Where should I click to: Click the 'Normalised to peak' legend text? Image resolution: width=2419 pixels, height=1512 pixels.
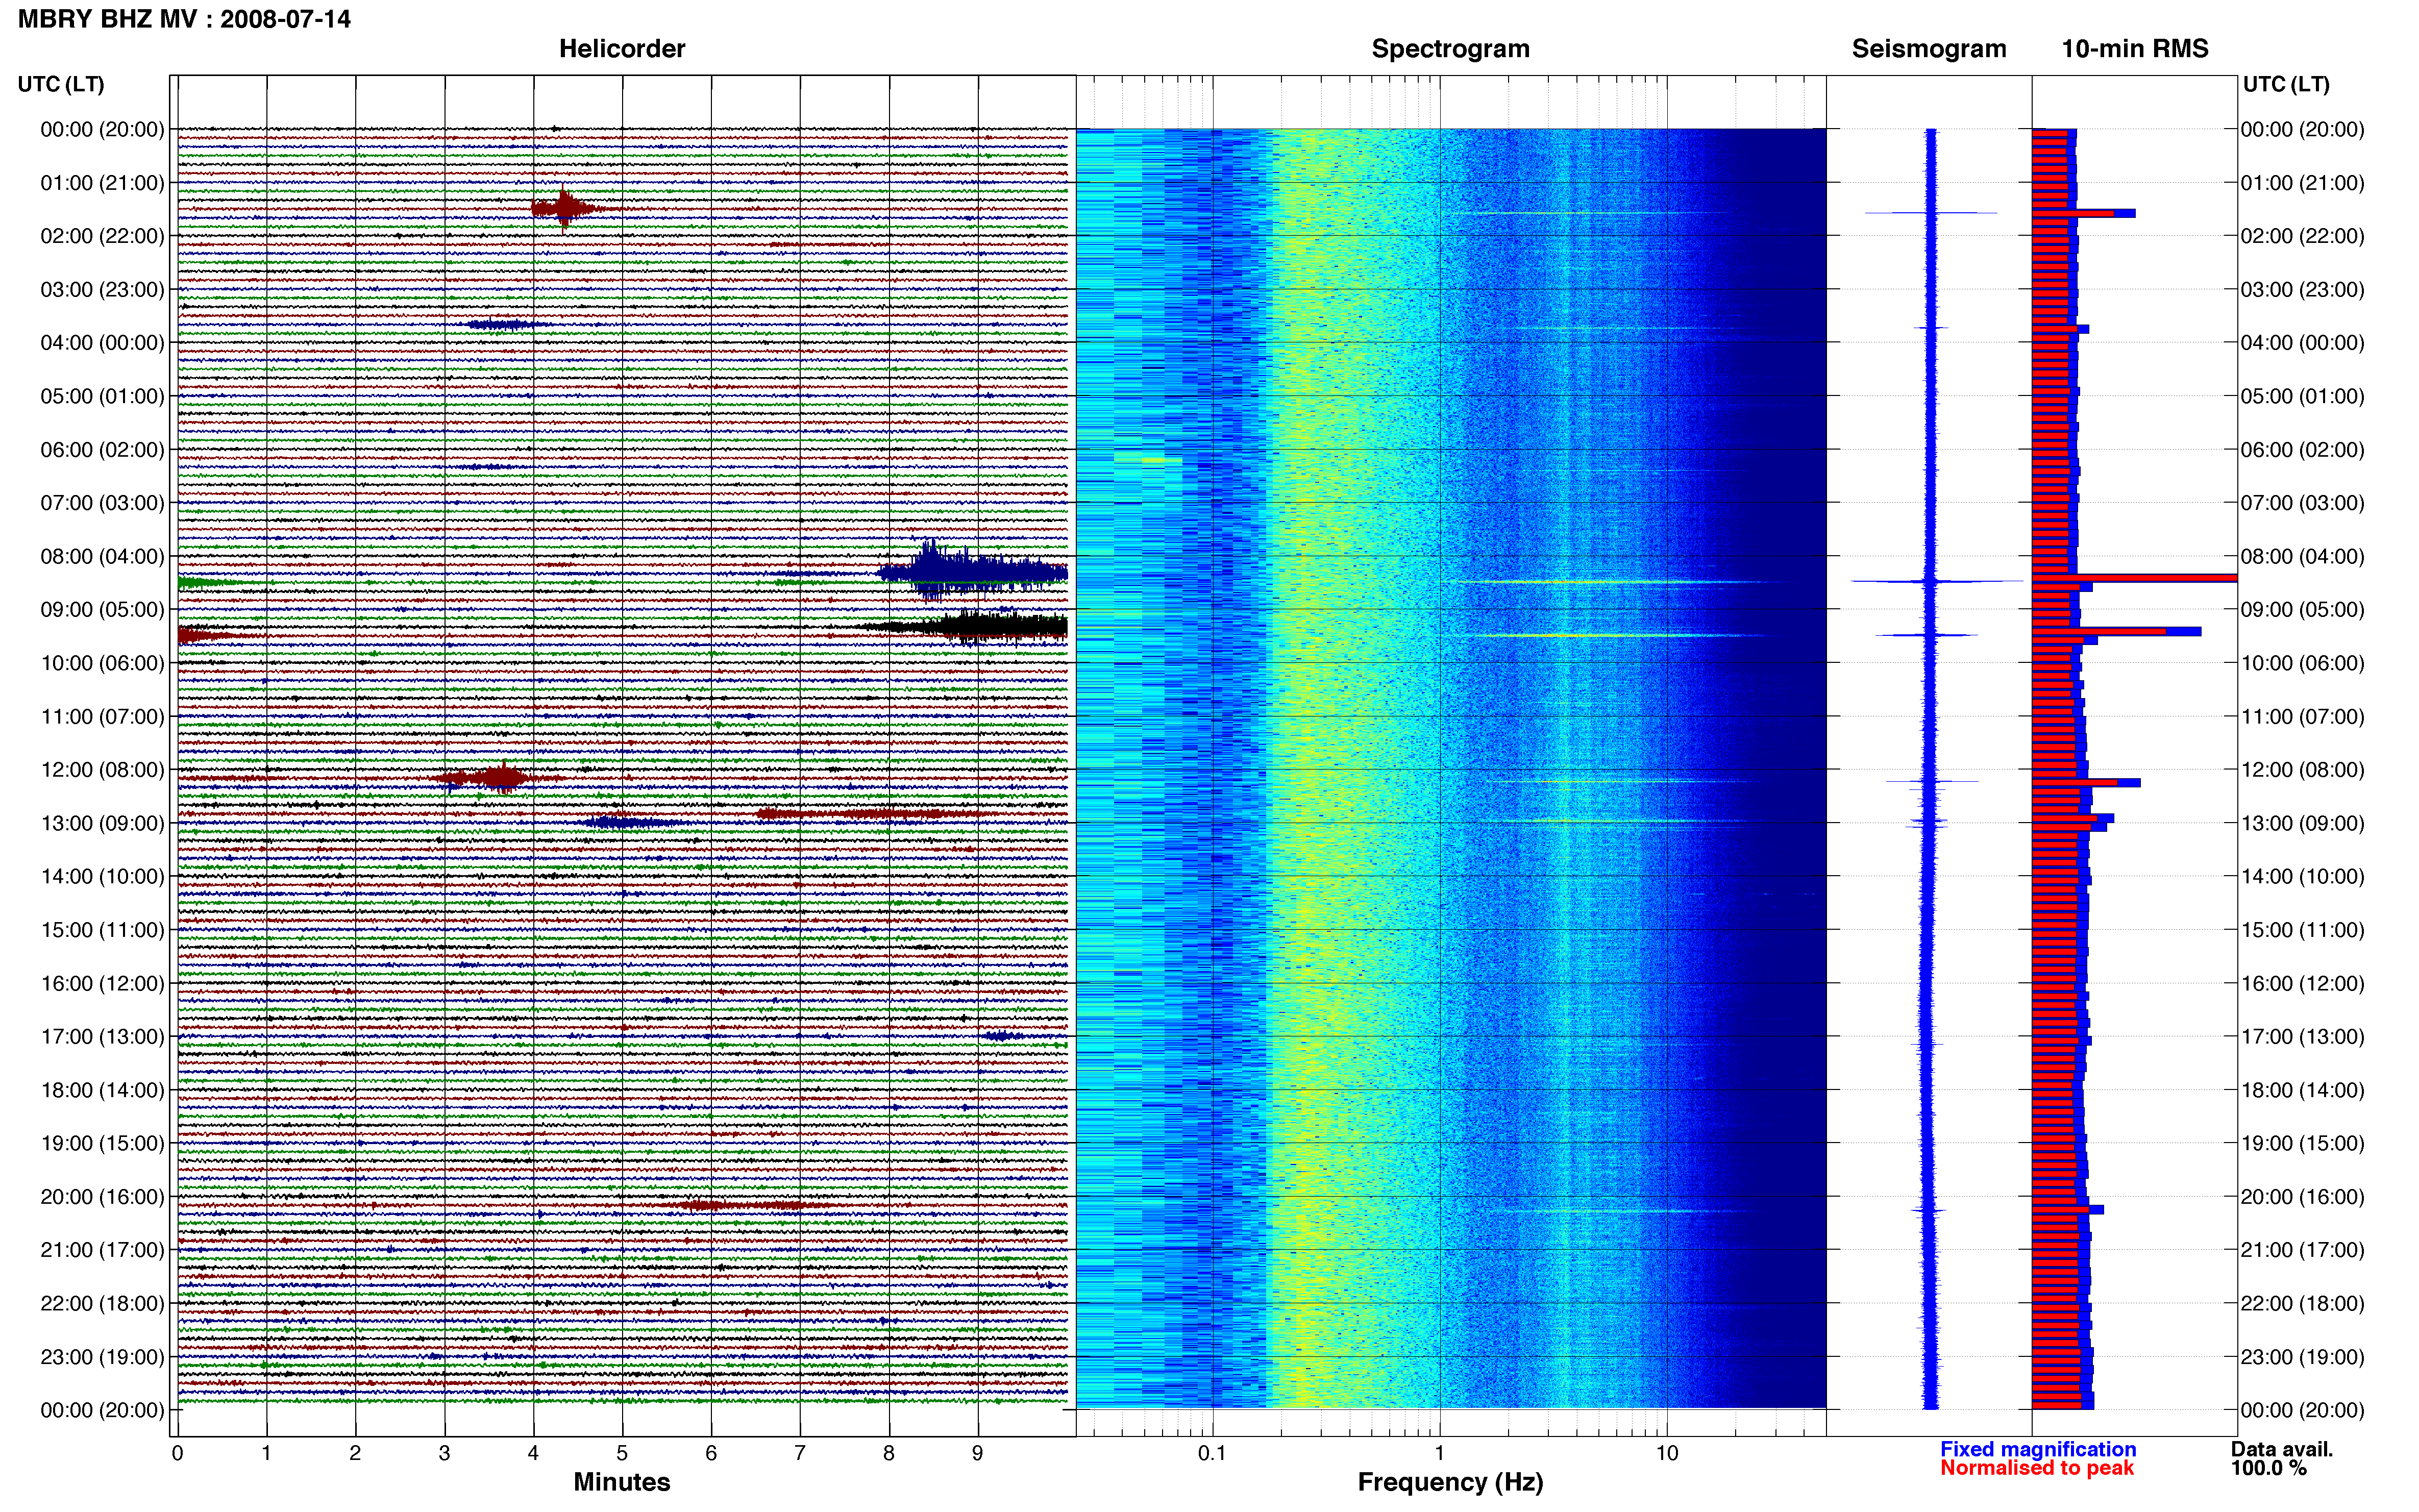click(x=2037, y=1468)
